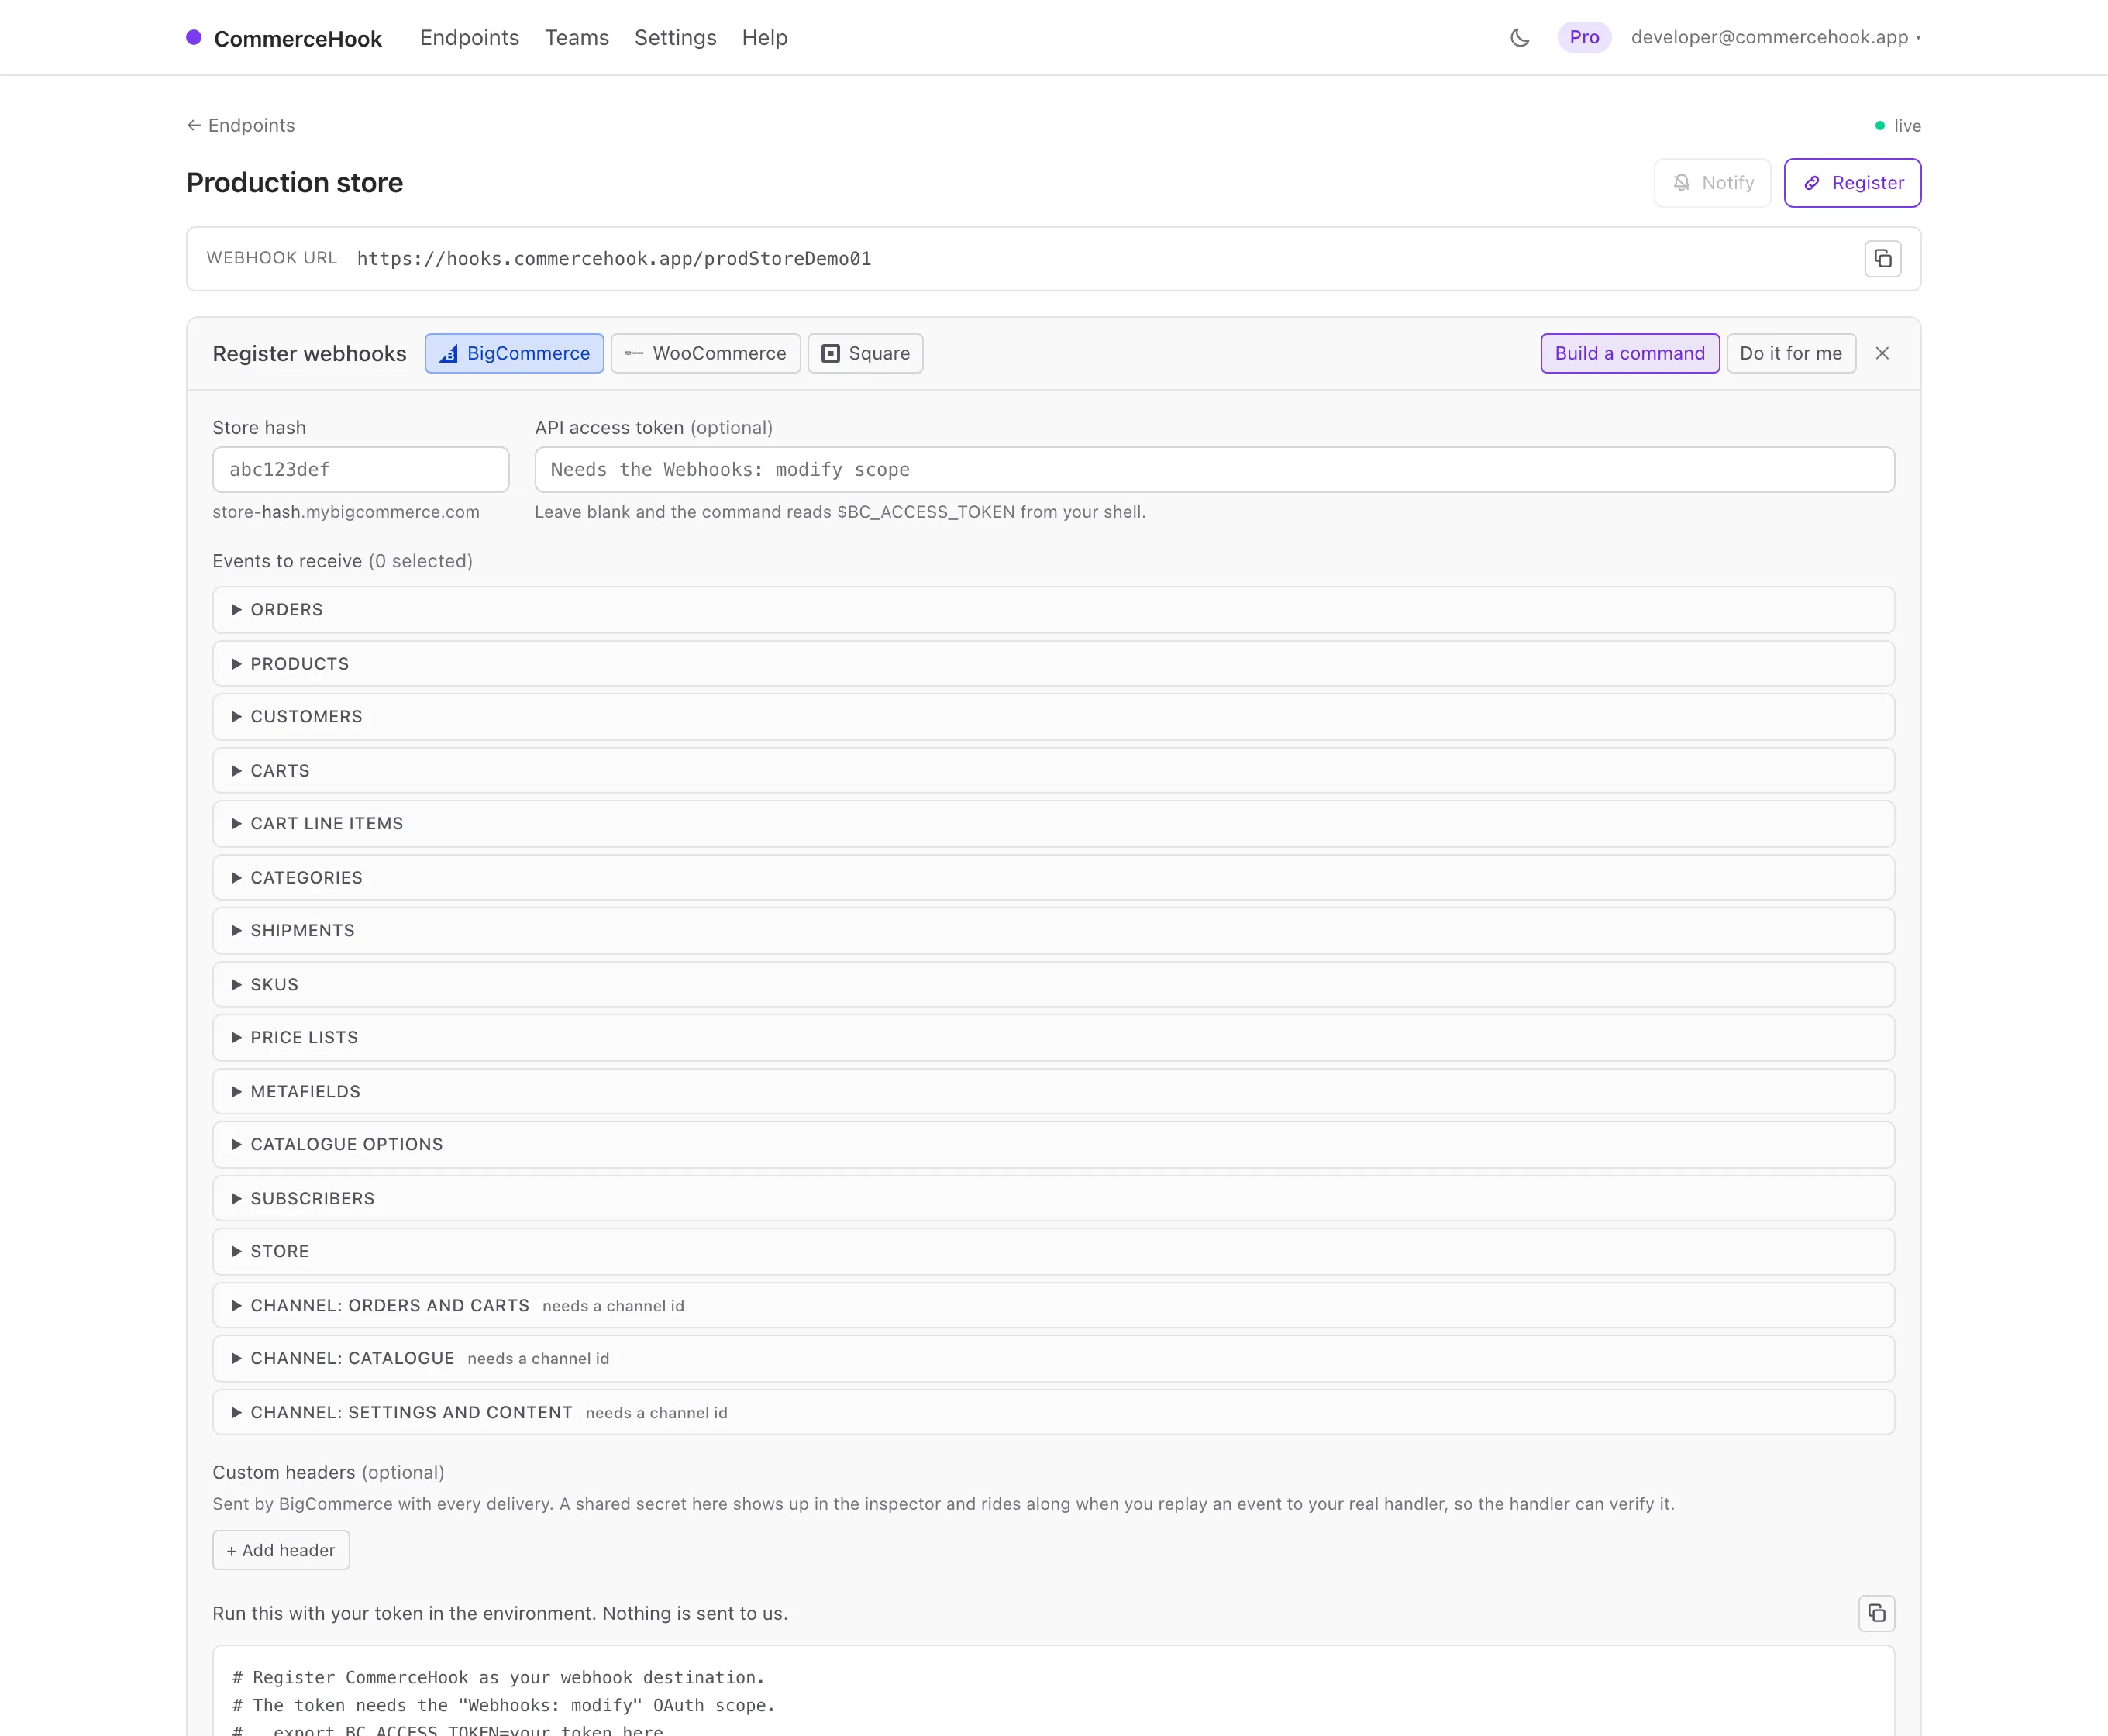Expand the PRODUCTS events group
Image resolution: width=2108 pixels, height=1736 pixels.
[x=1053, y=663]
